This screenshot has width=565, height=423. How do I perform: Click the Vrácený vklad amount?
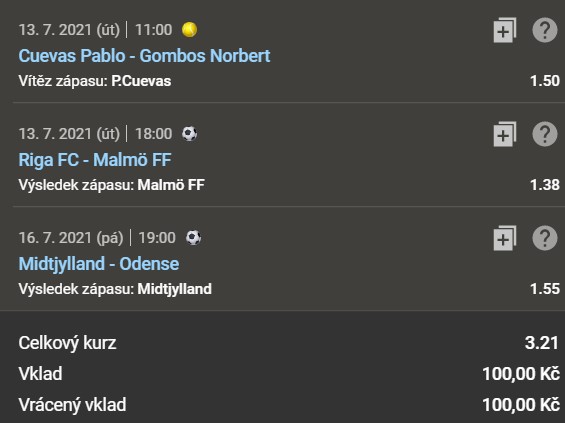[x=521, y=405]
